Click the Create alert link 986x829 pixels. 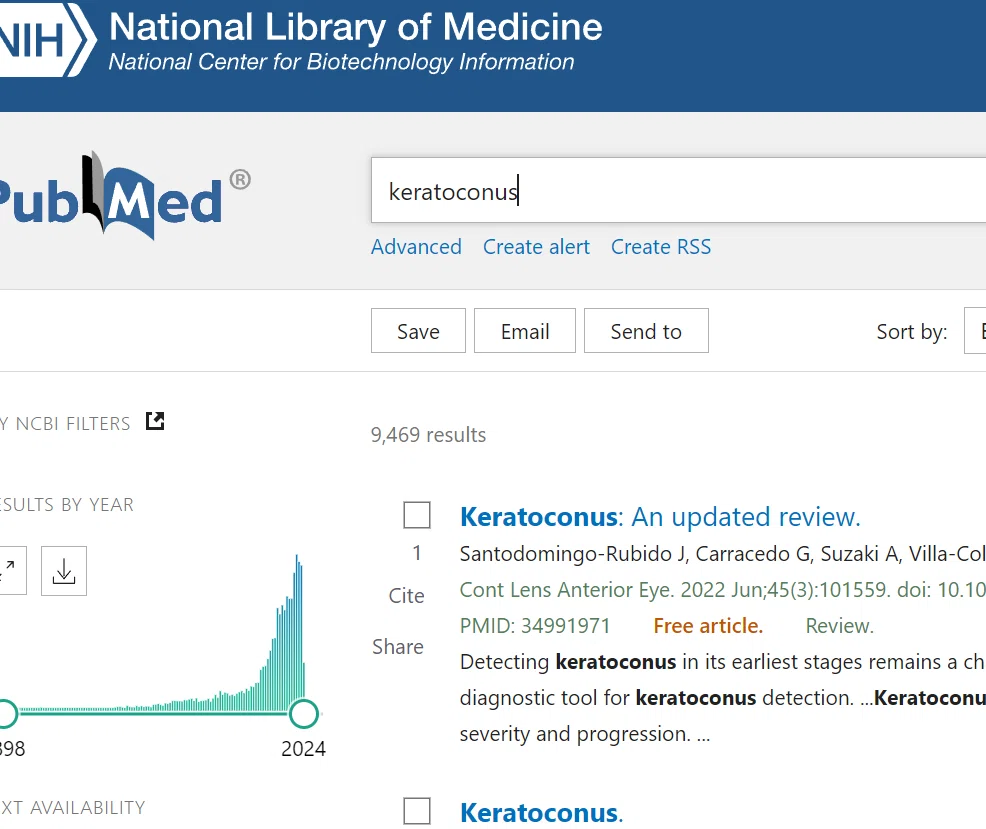click(x=536, y=247)
